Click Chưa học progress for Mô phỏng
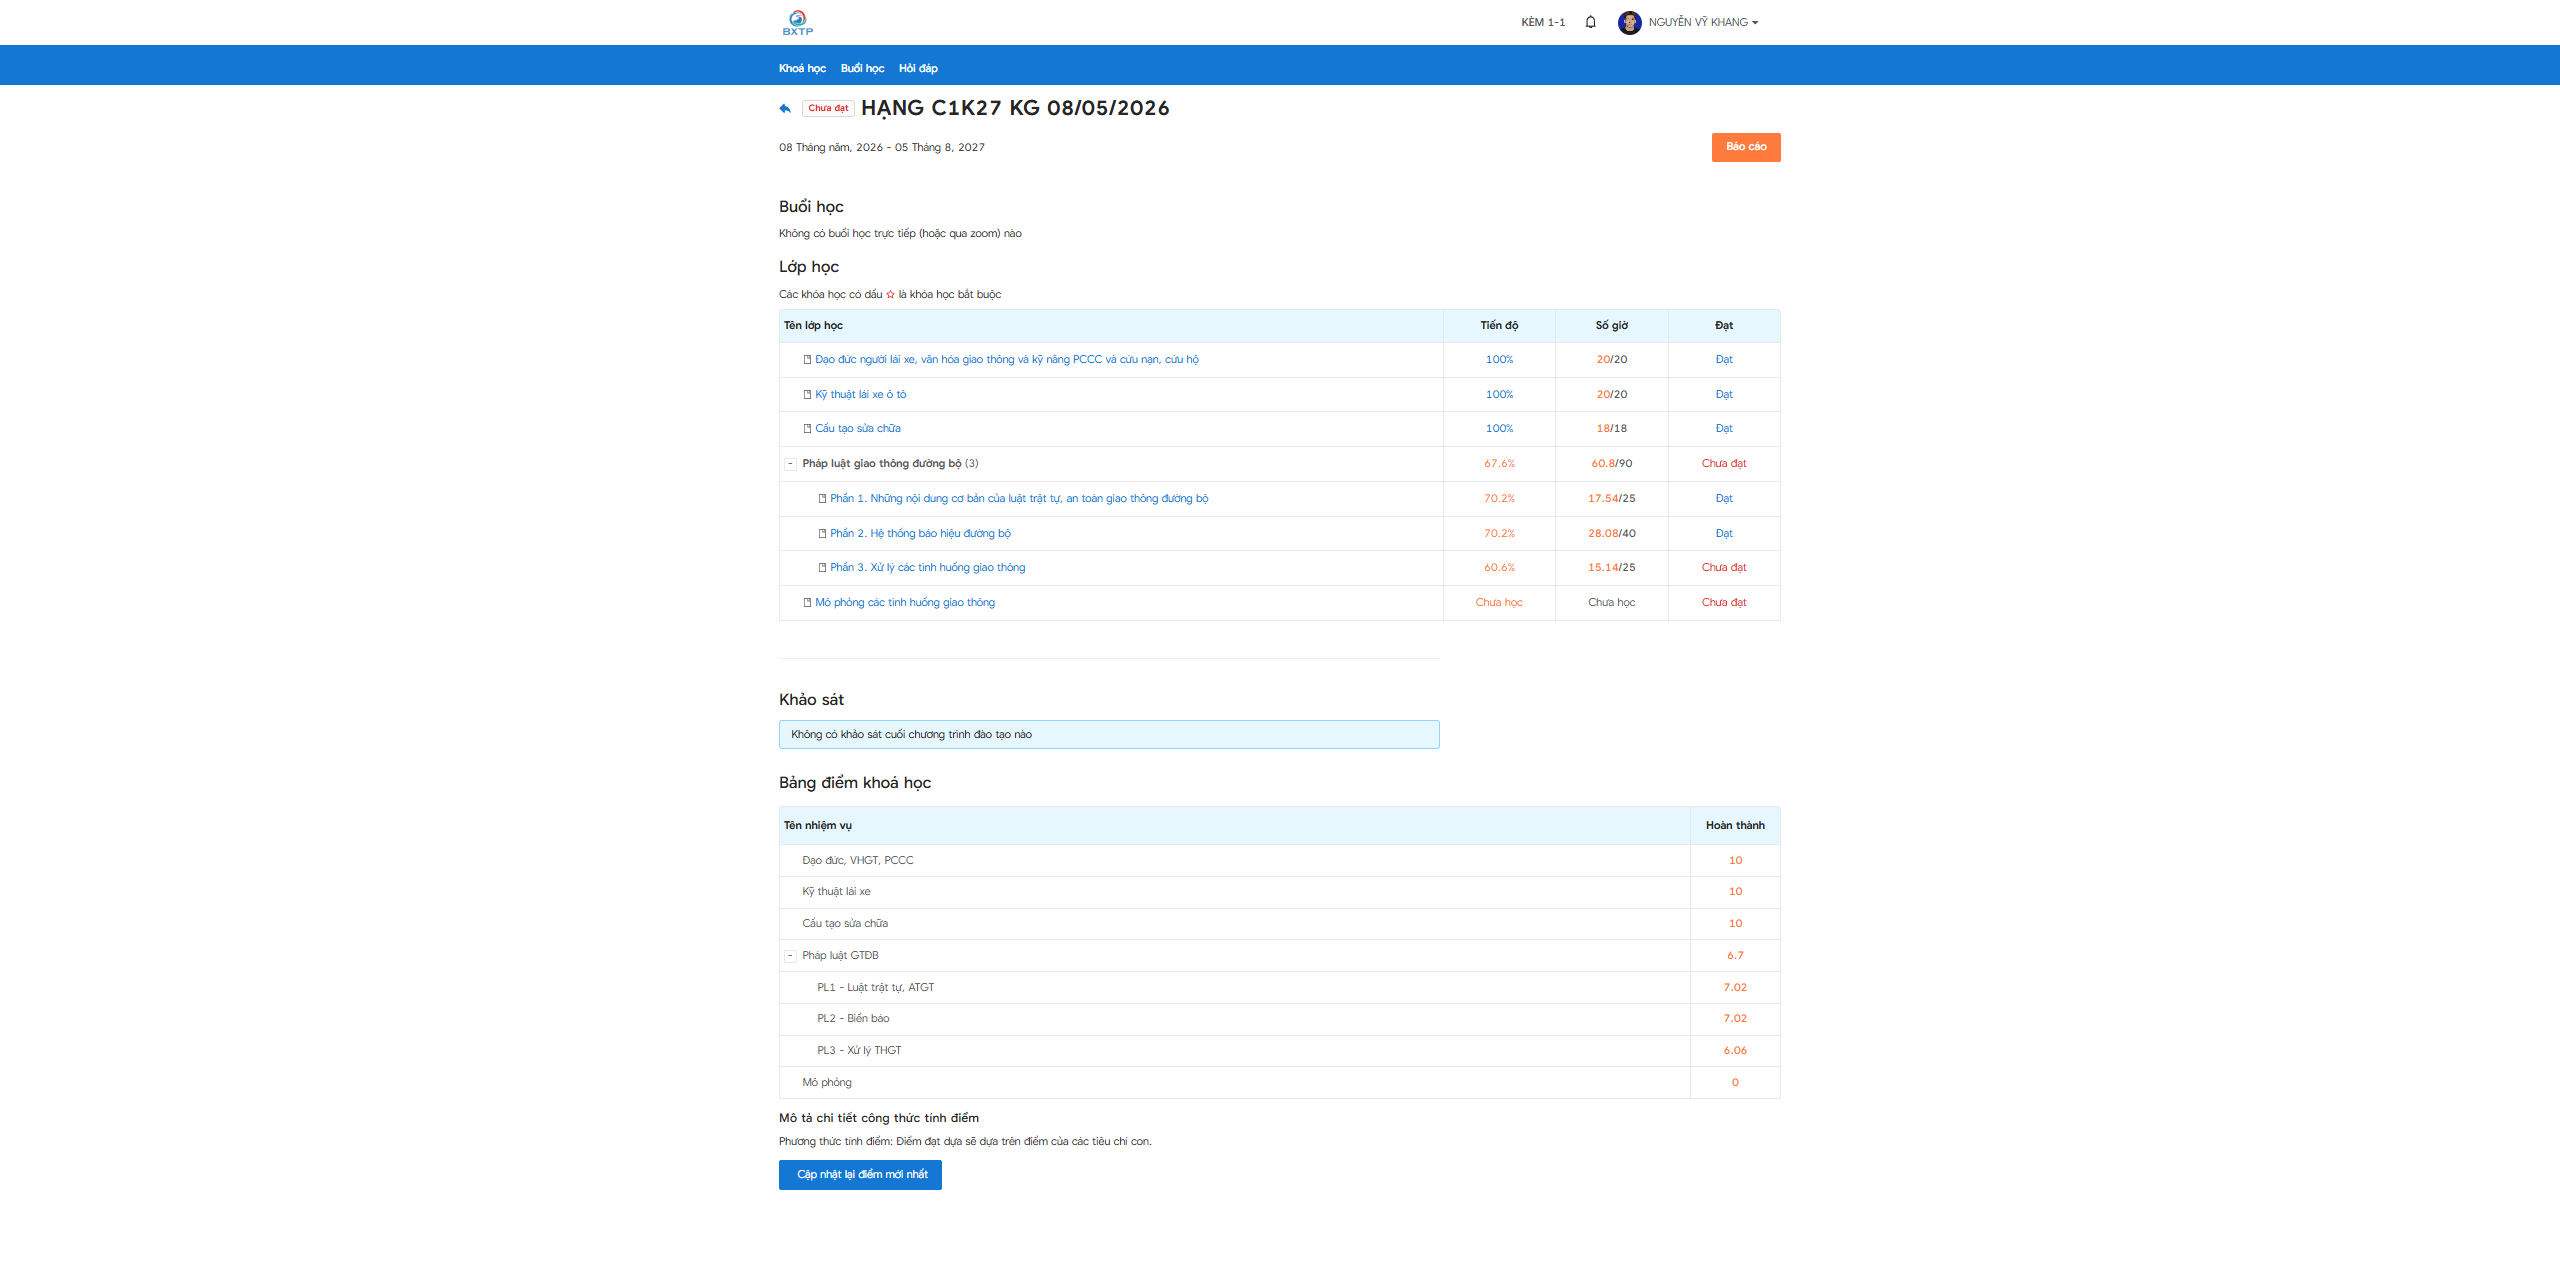 [1499, 602]
